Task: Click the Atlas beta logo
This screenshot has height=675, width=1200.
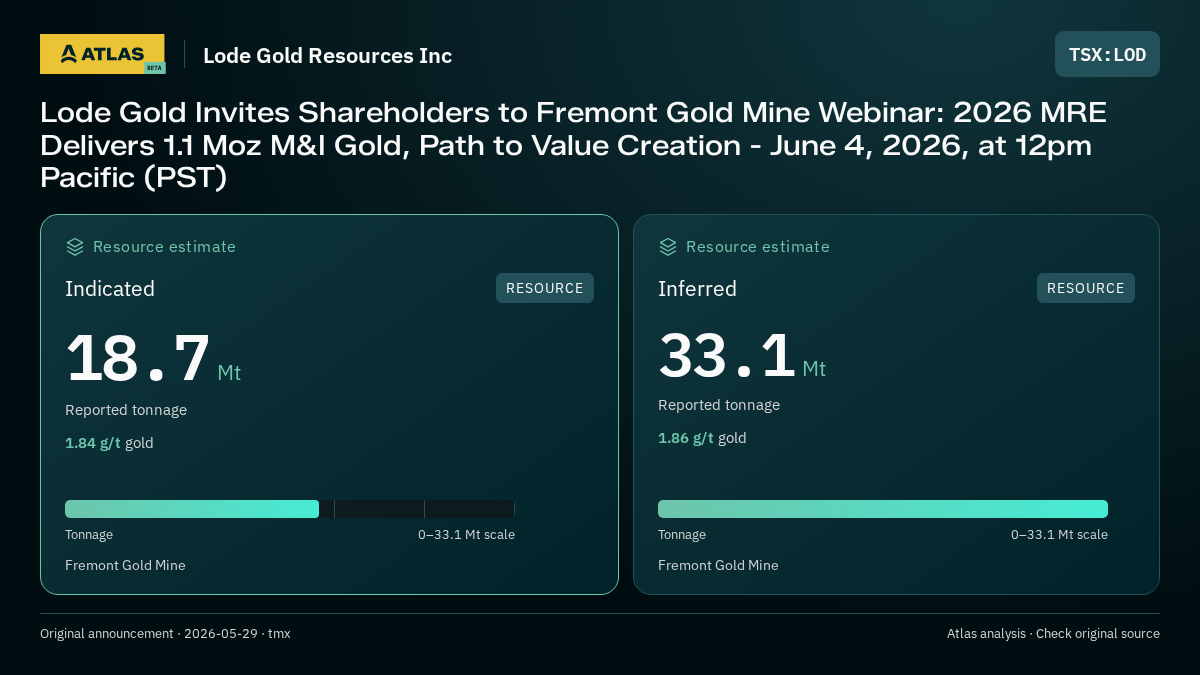Action: tap(102, 54)
